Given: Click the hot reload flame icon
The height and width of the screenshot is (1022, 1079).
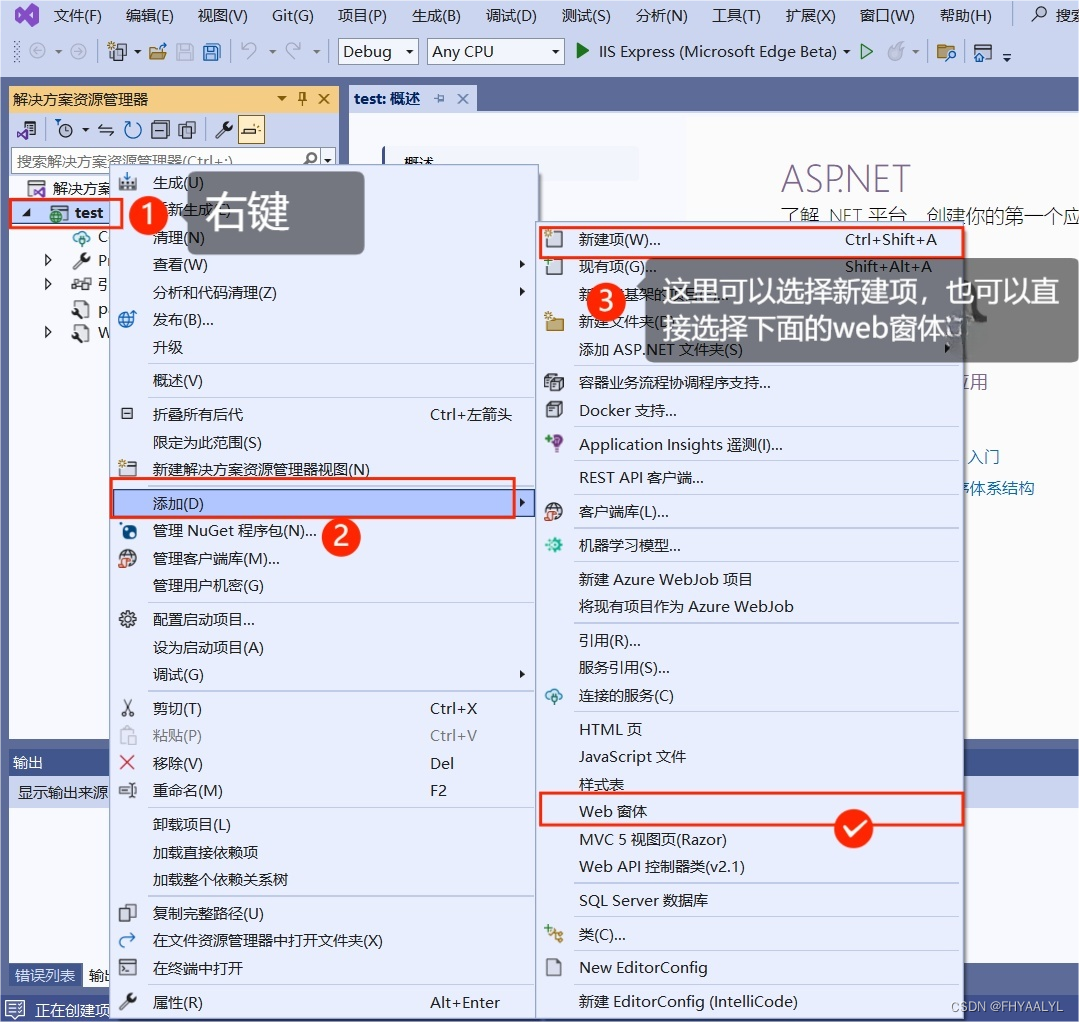Looking at the screenshot, I should pos(895,52).
